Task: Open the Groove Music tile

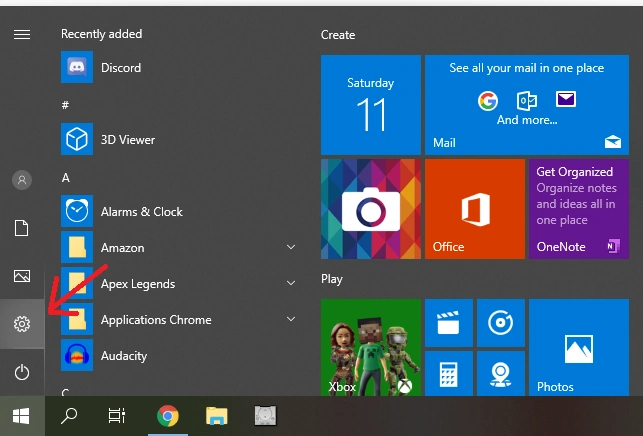Action: [501, 323]
